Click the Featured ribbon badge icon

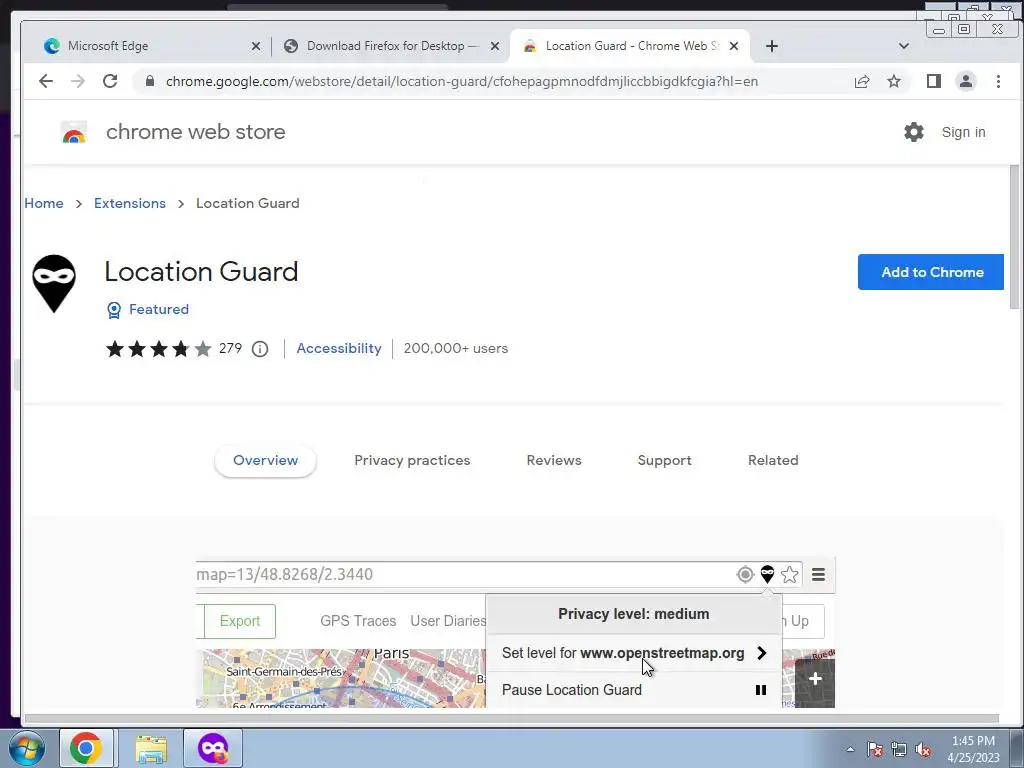[x=114, y=310]
